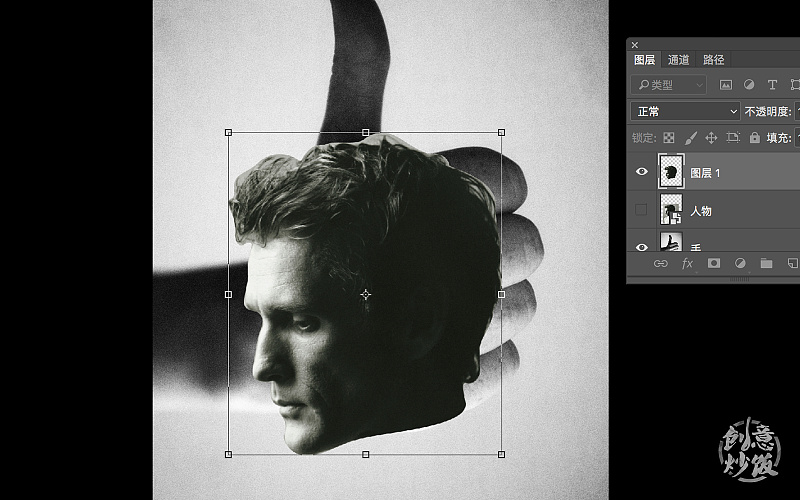Add a layer mask

[714, 263]
